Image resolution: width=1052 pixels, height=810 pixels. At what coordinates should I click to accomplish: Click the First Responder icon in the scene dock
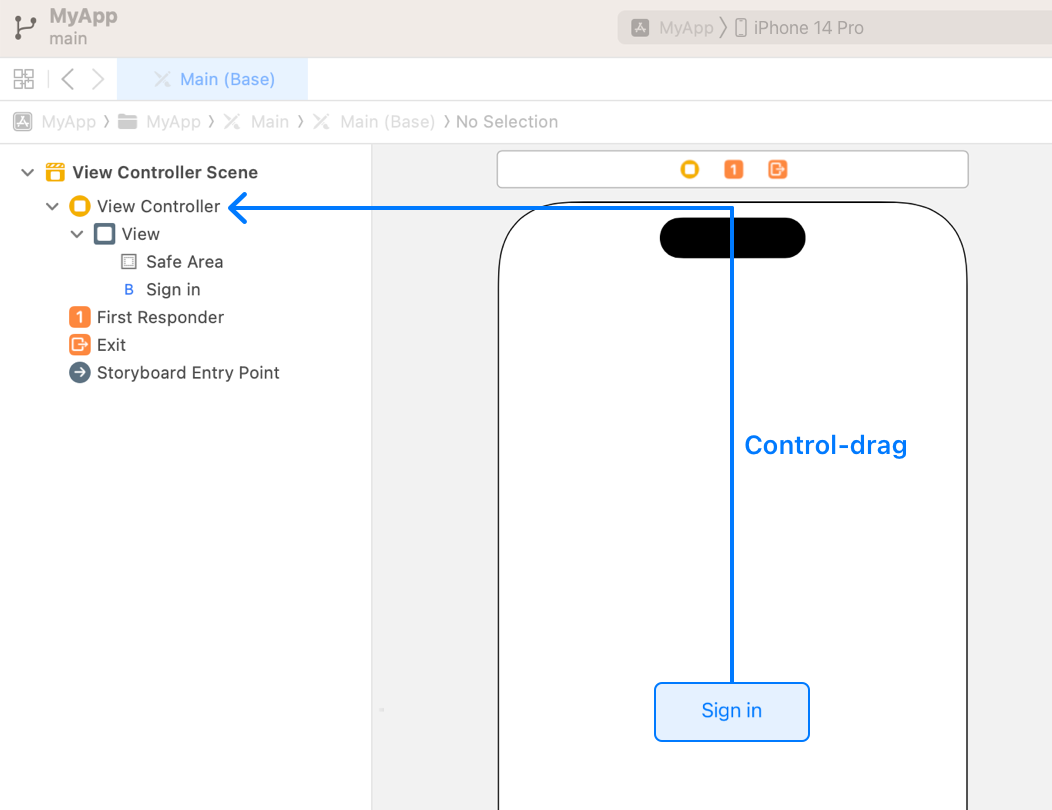point(733,169)
